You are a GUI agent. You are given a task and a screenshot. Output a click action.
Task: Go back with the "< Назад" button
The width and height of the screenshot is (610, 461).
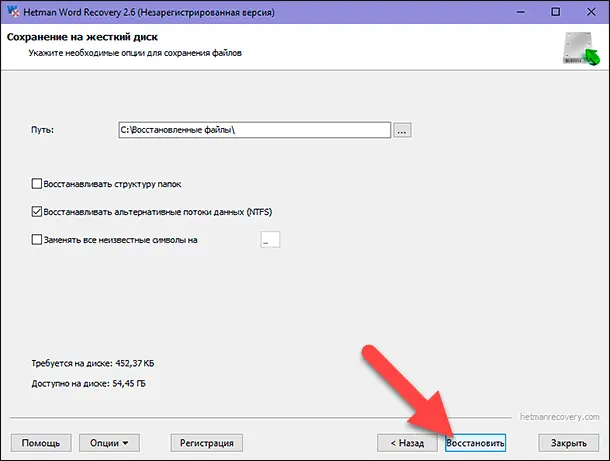coord(407,442)
